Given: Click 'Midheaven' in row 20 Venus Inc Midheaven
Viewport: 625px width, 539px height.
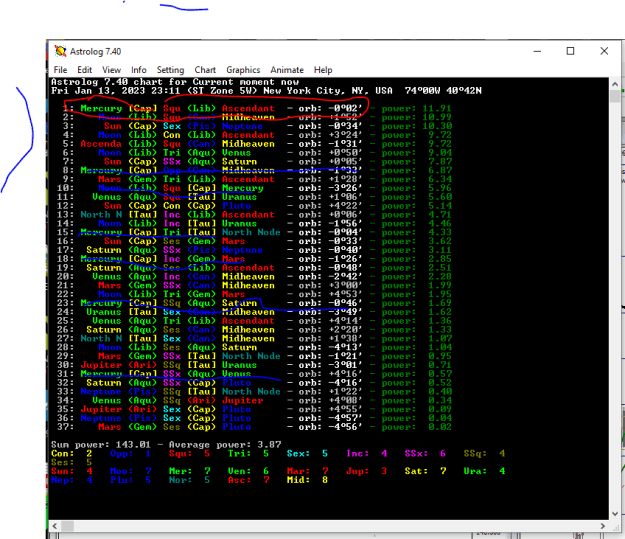Looking at the screenshot, I should (x=248, y=276).
